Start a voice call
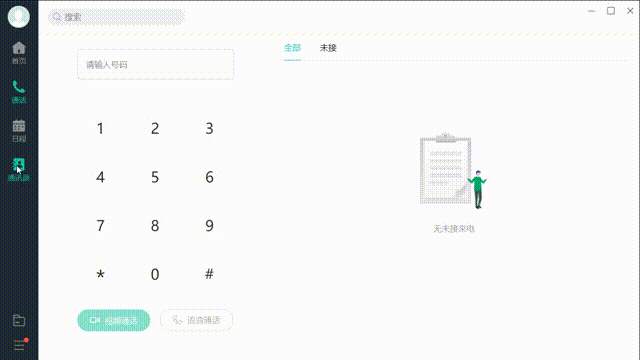The height and width of the screenshot is (360, 640). point(197,320)
